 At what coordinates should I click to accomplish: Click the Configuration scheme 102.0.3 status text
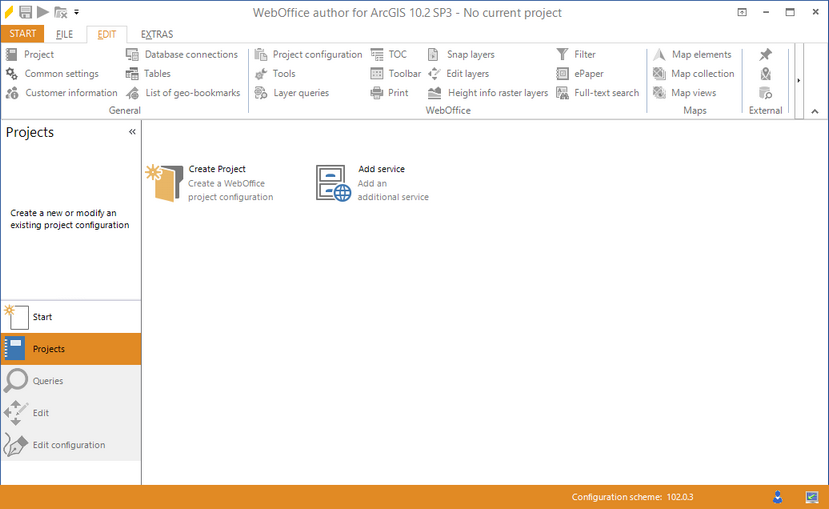coord(632,497)
